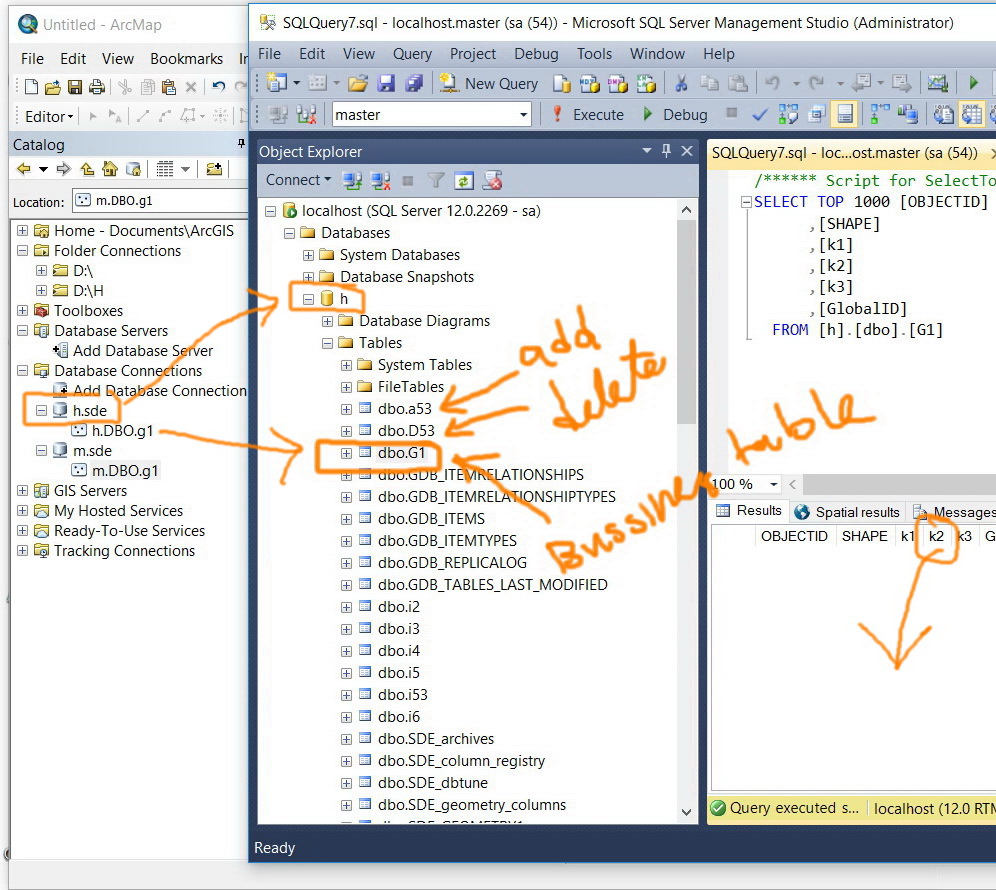Image resolution: width=996 pixels, height=890 pixels.
Task: Click Paste icon in ArcMap toolbar
Action: tap(168, 87)
